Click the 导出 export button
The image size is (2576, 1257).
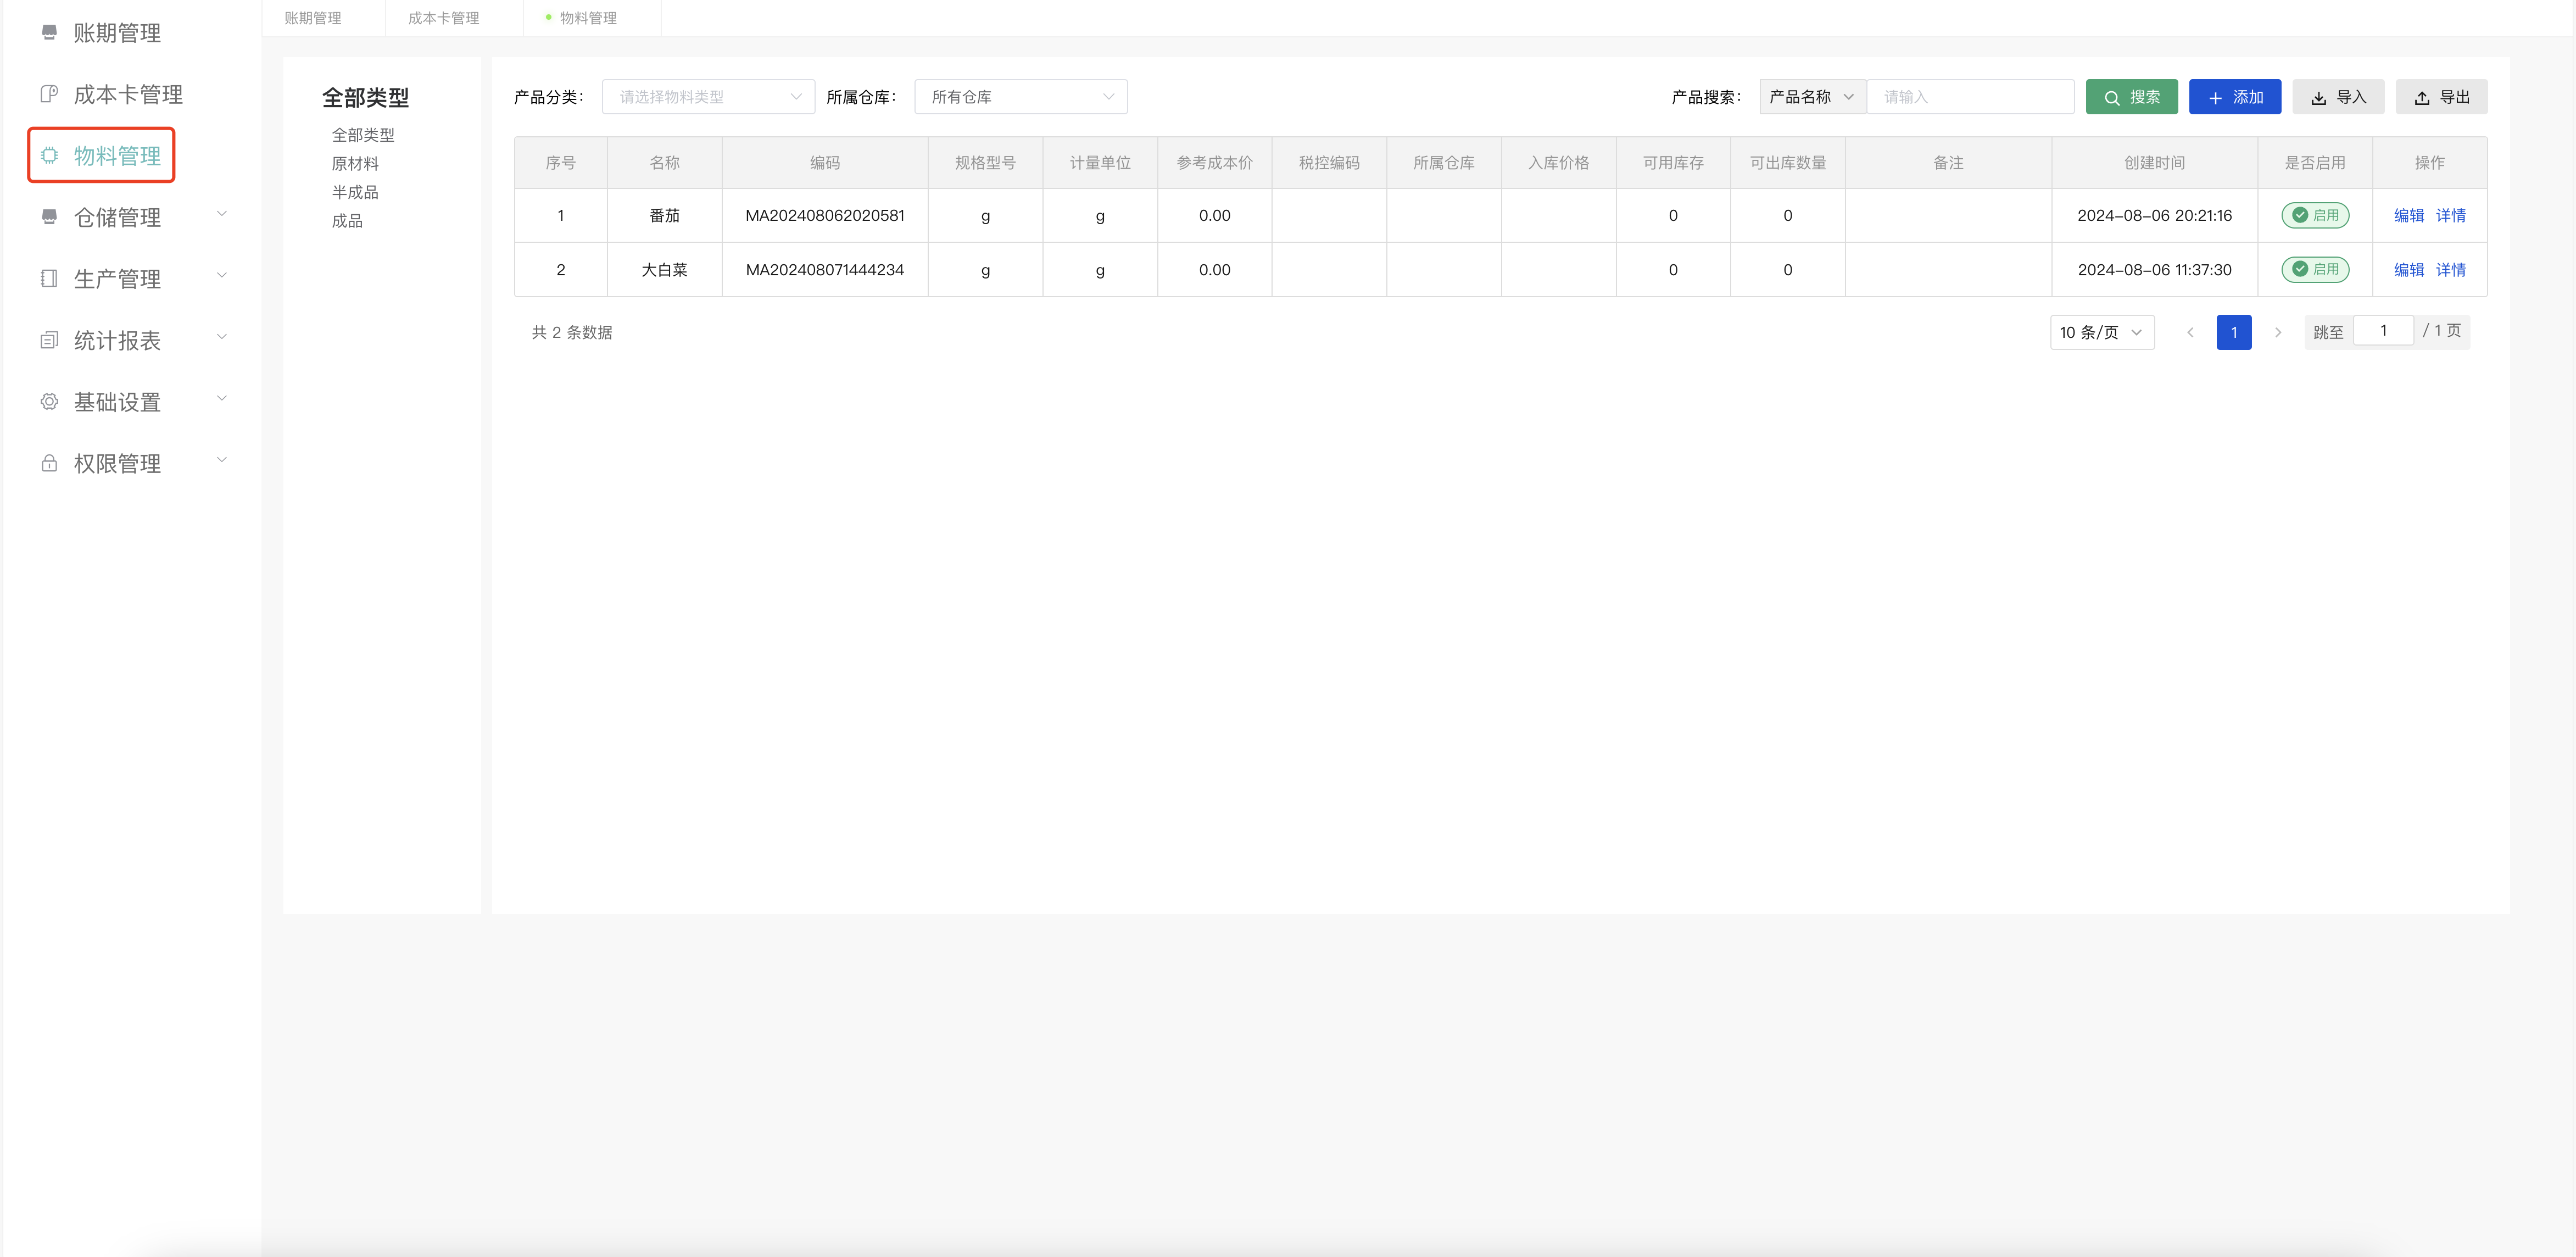[2441, 97]
